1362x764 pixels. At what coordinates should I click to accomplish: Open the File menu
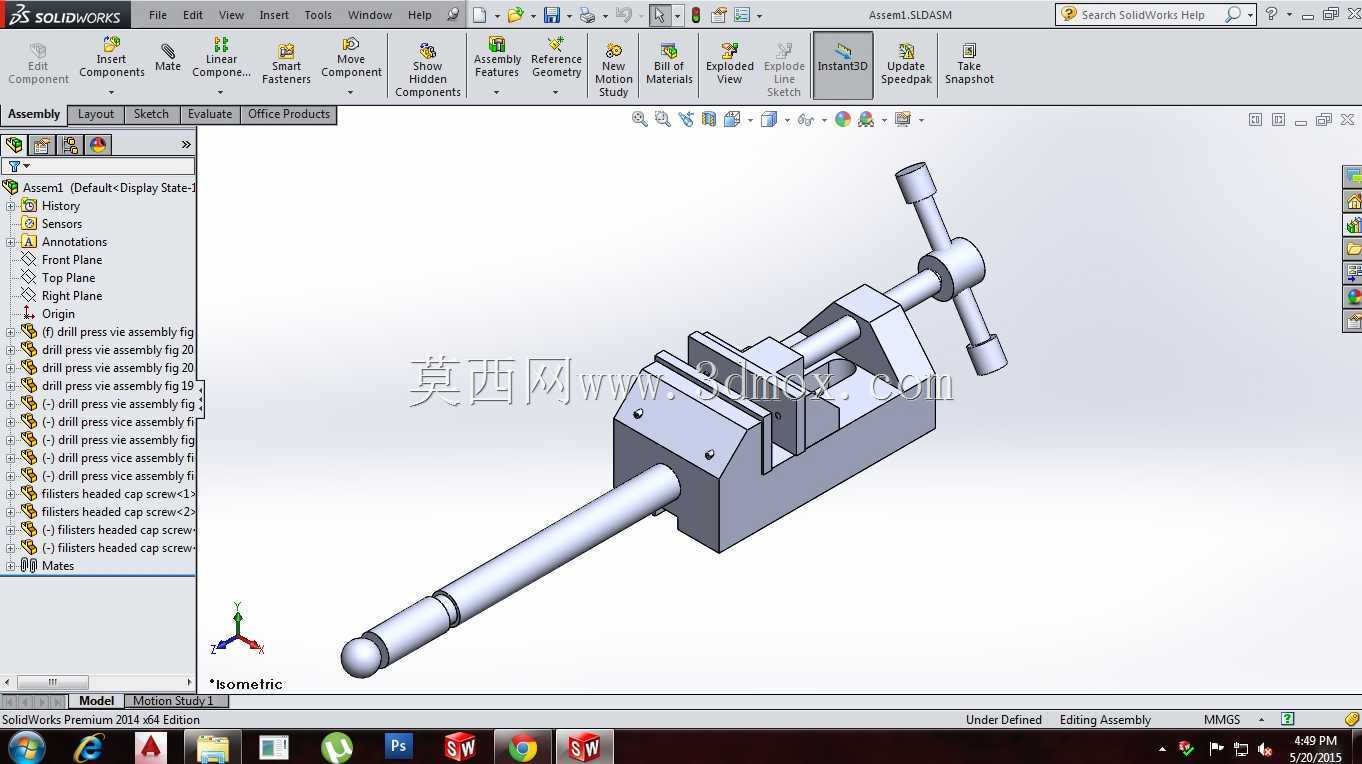158,15
